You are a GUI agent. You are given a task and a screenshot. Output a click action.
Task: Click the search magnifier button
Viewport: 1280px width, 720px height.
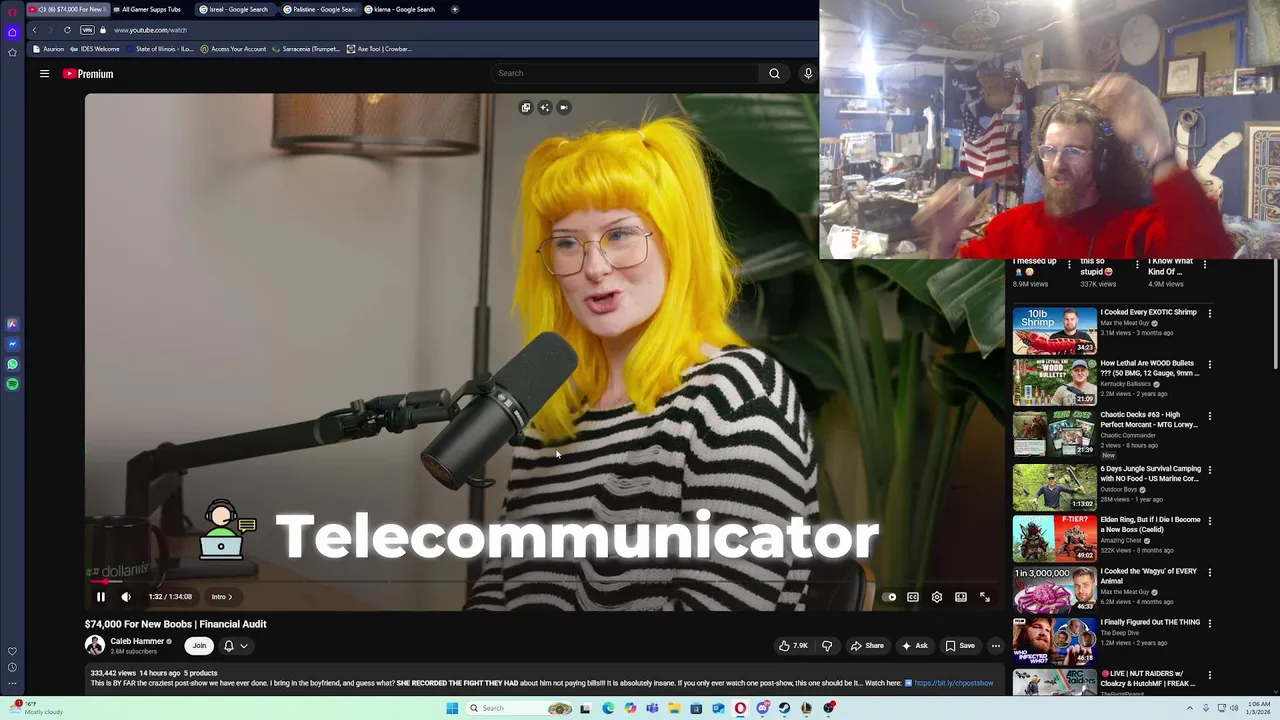[x=774, y=73]
